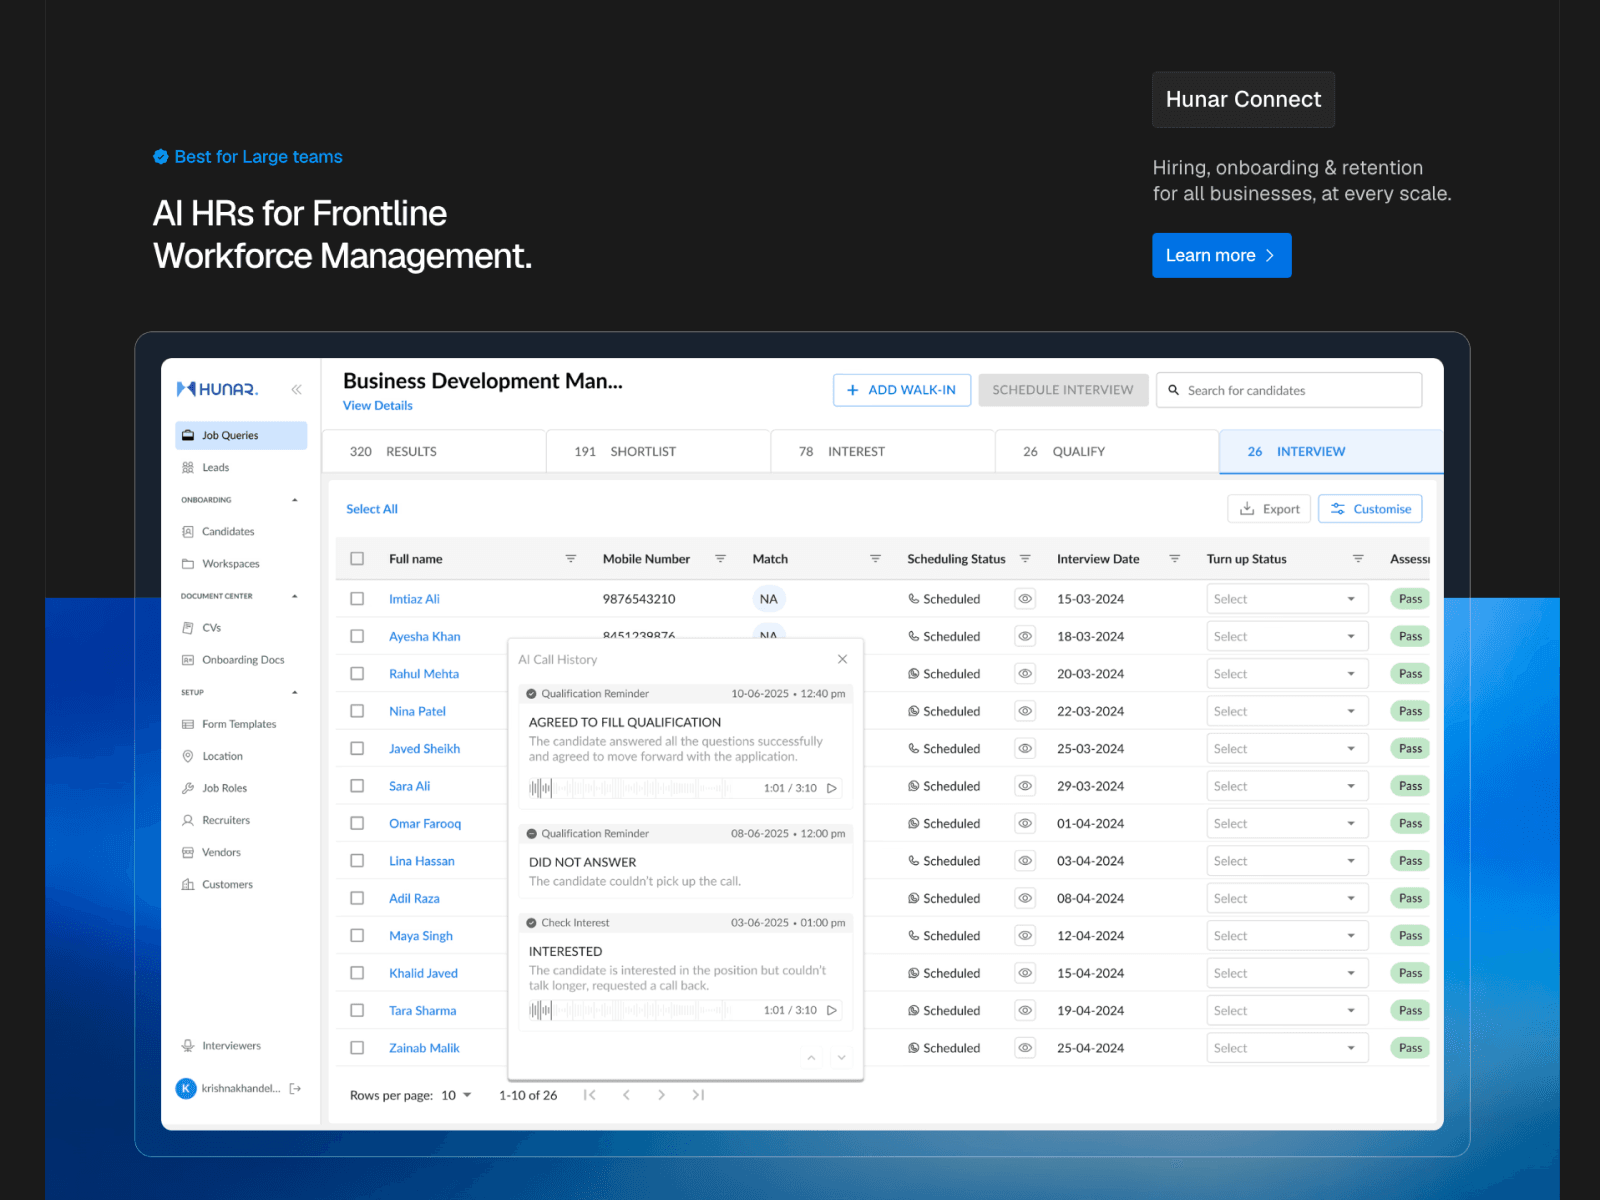The height and width of the screenshot is (1200, 1600).
Task: Collapse the Onboarding sidebar section
Action: click(295, 500)
